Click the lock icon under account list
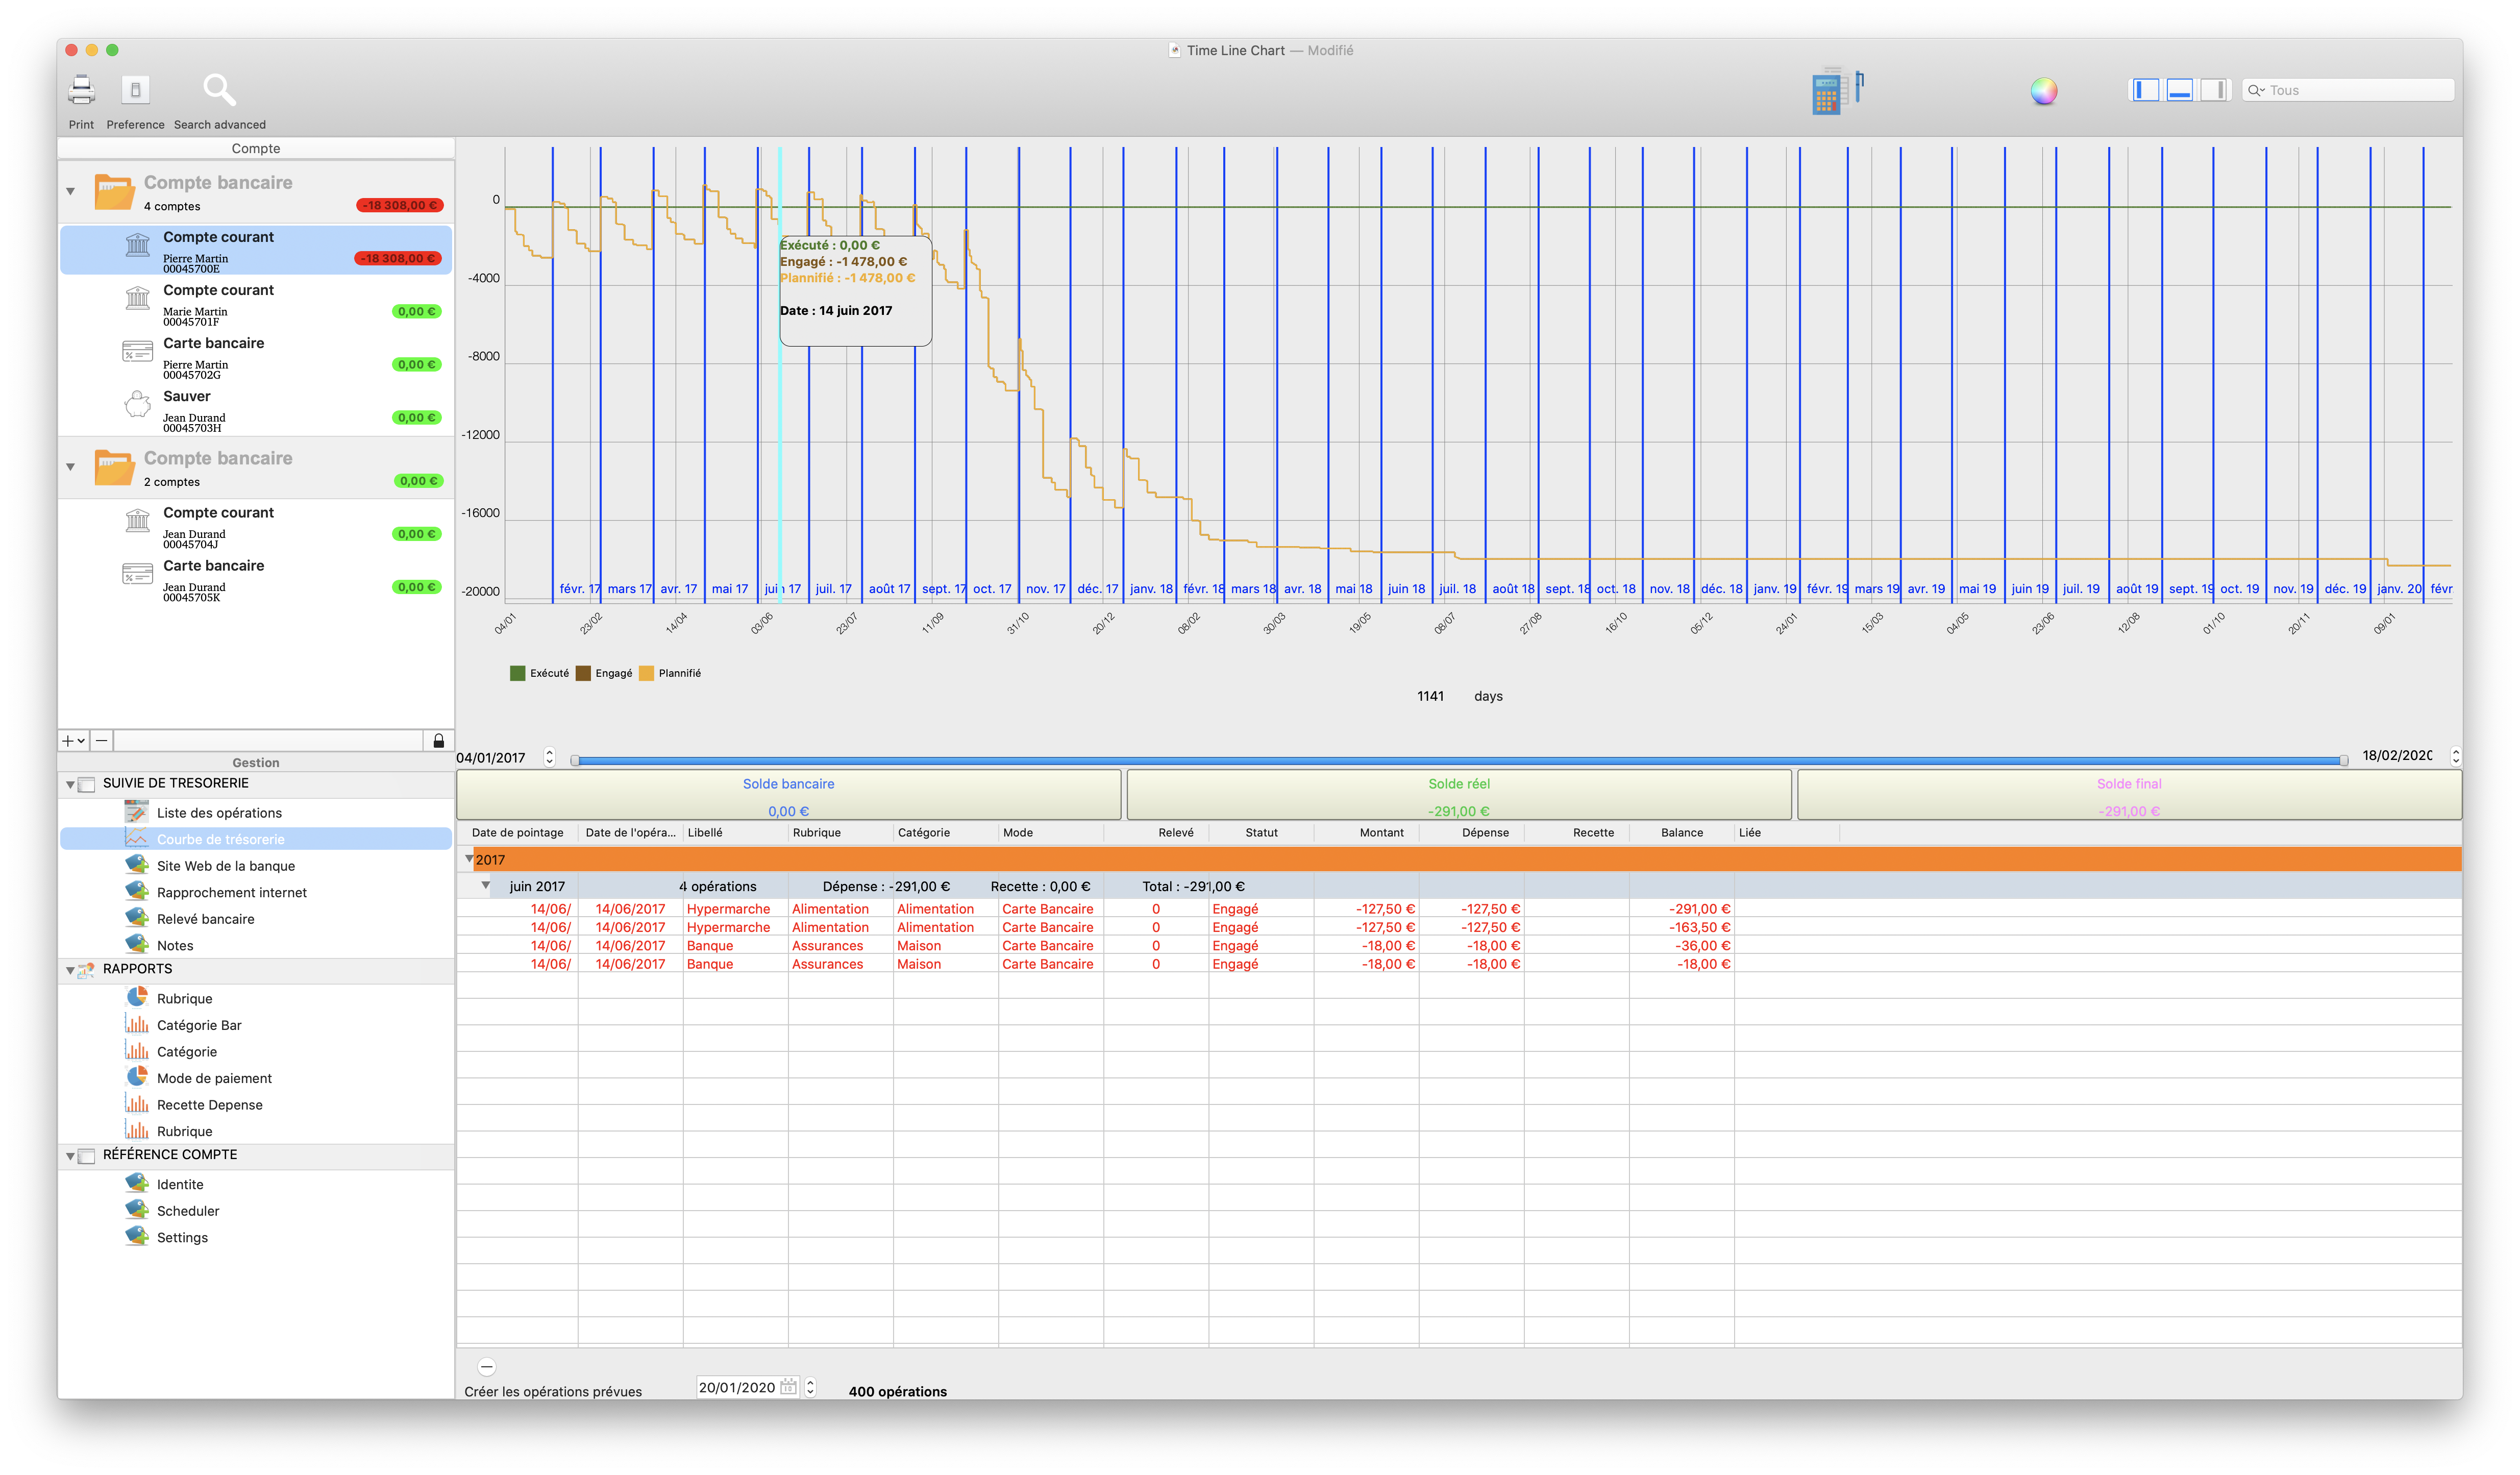Image resolution: width=2520 pixels, height=1475 pixels. tap(438, 741)
